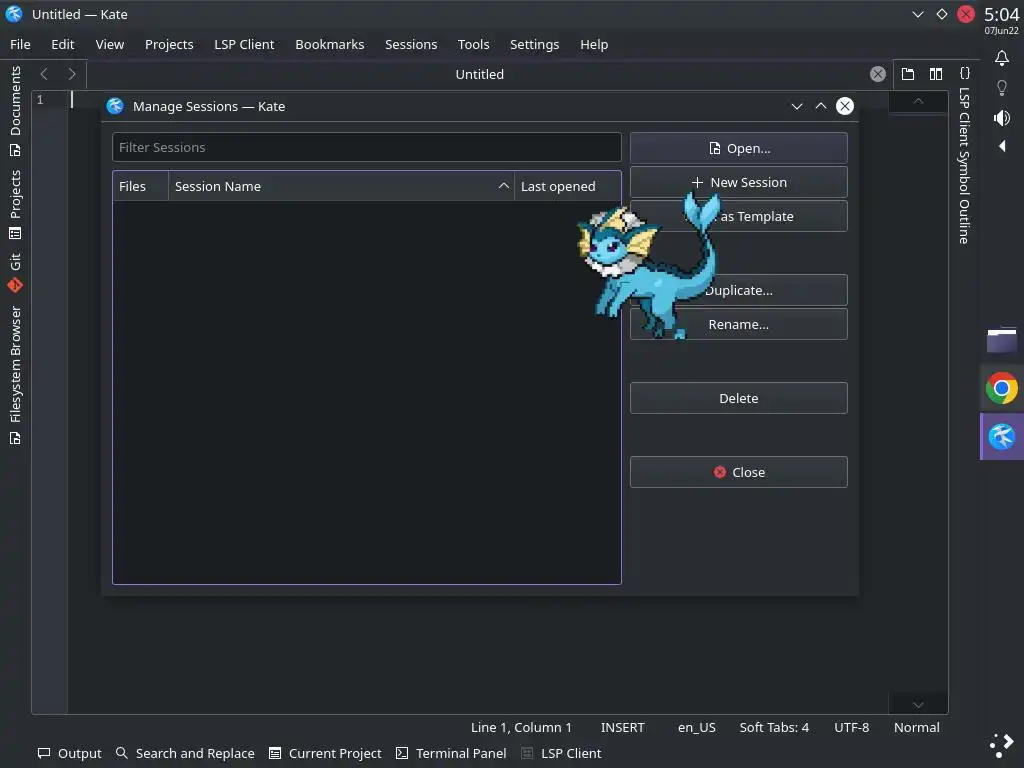This screenshot has height=768, width=1024.
Task: Create a New Session
Action: click(739, 182)
